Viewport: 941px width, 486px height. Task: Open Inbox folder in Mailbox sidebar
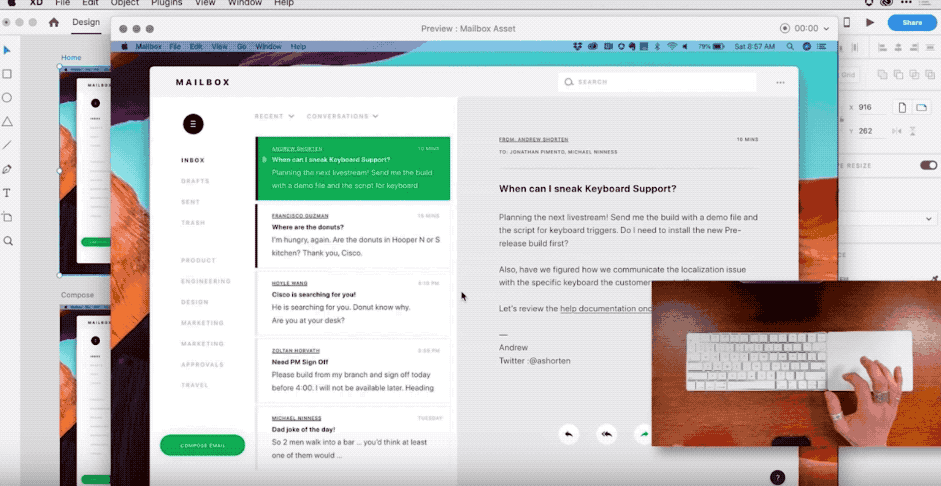coord(193,160)
